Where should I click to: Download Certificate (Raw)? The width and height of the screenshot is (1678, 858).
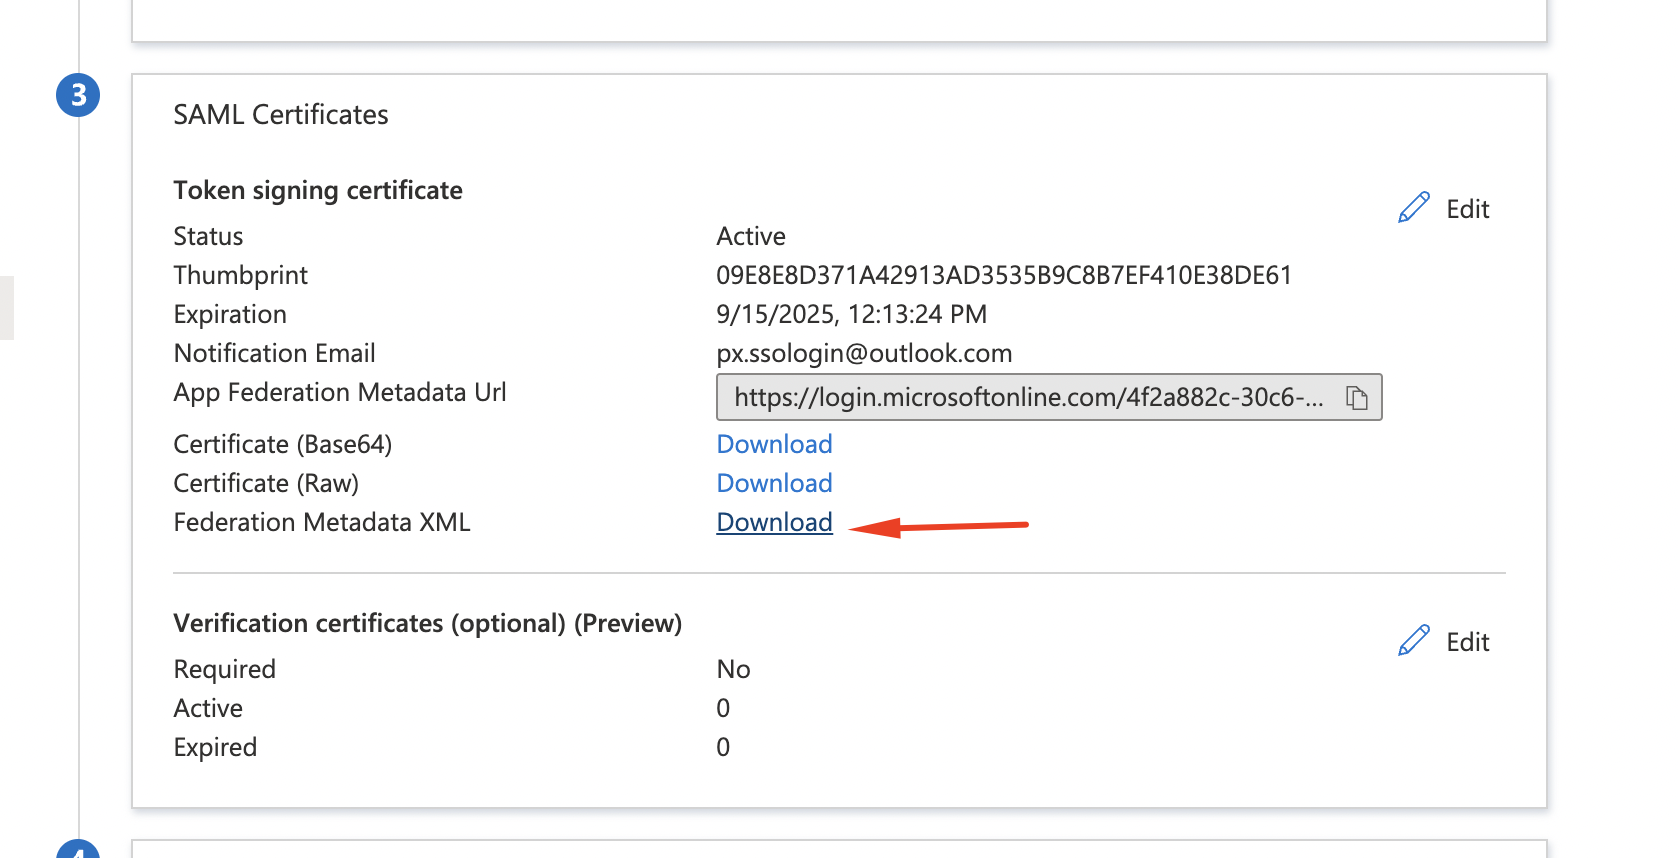(x=774, y=483)
